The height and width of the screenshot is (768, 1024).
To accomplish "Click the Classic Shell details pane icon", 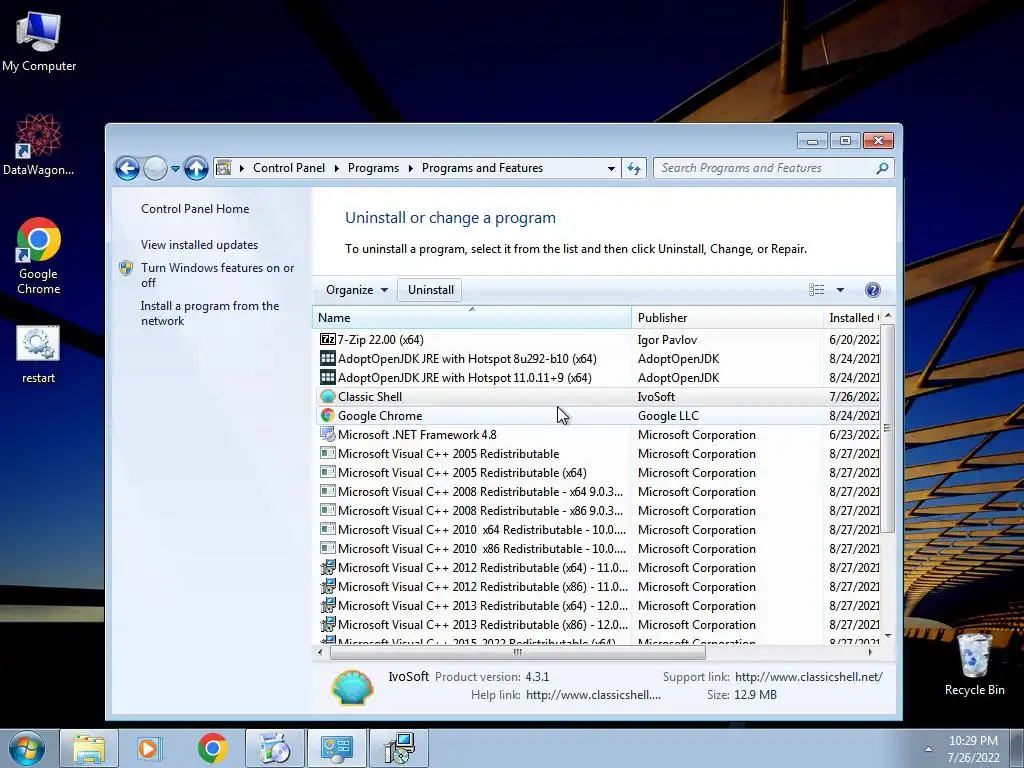I will pyautogui.click(x=352, y=686).
